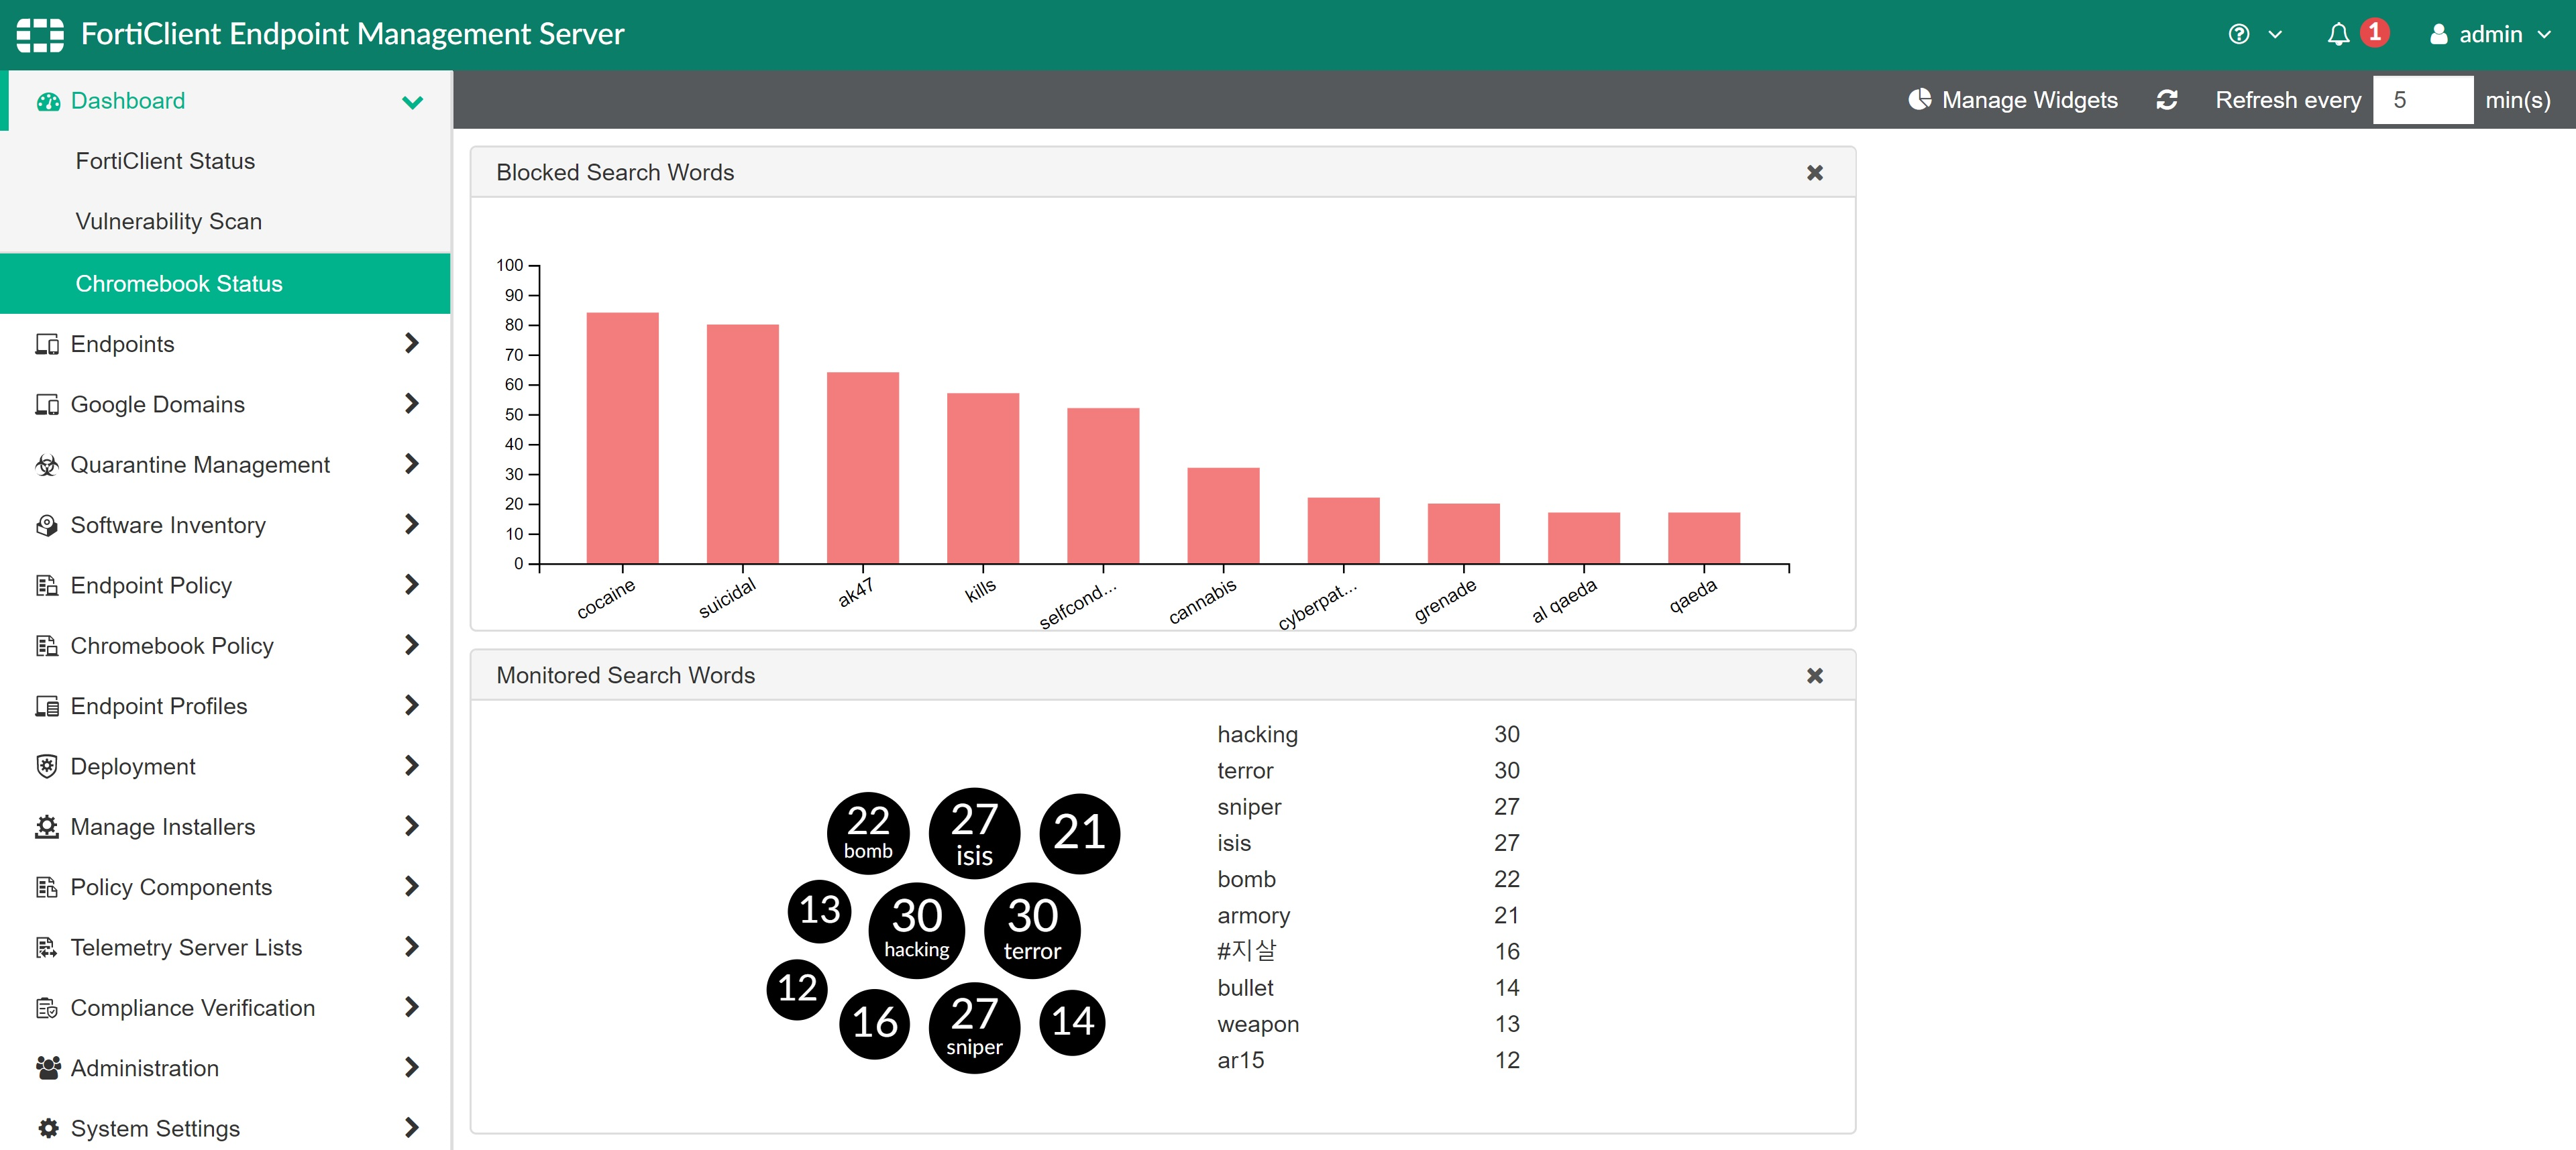Click the Manage Installers gear icon
This screenshot has width=2576, height=1150.
47,827
